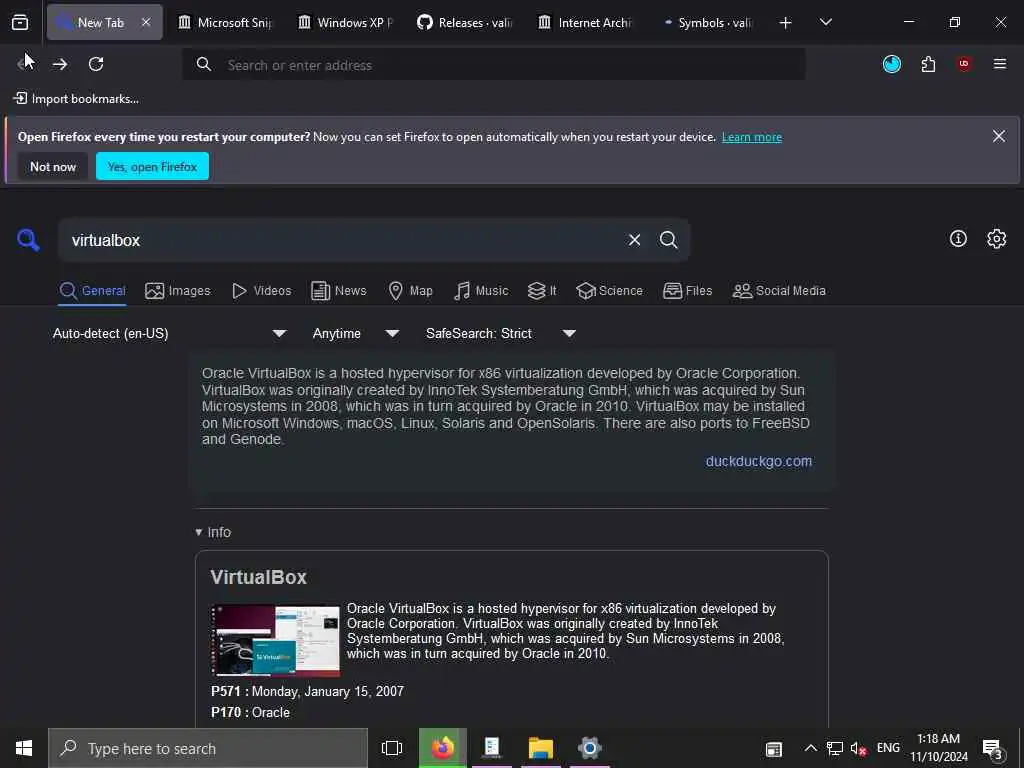
Task: Switch to the Internet Archive tab
Action: pyautogui.click(x=586, y=23)
